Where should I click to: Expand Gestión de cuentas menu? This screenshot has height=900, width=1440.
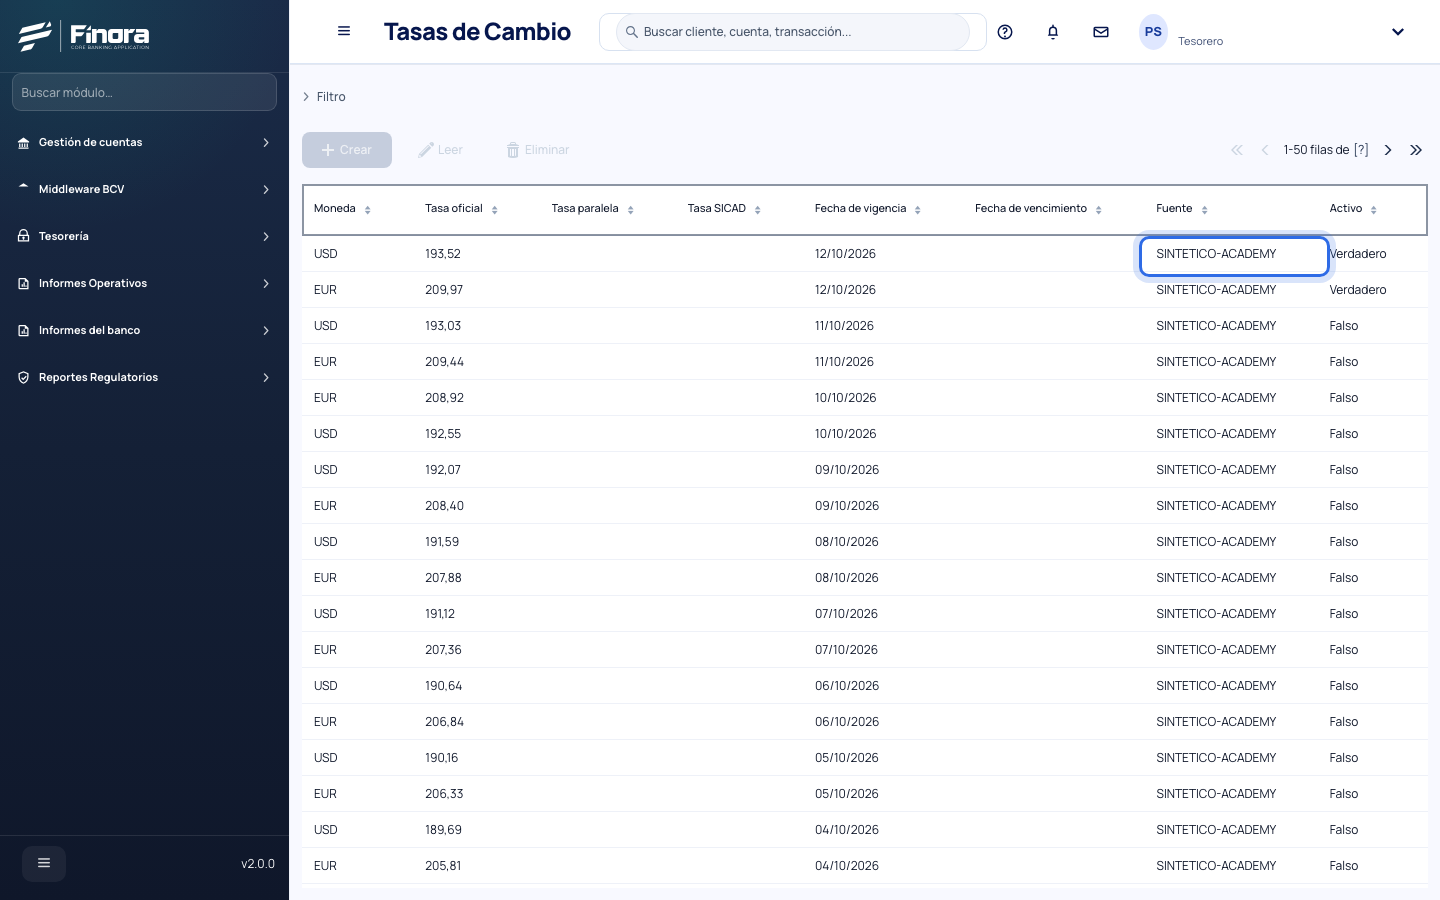(x=144, y=143)
